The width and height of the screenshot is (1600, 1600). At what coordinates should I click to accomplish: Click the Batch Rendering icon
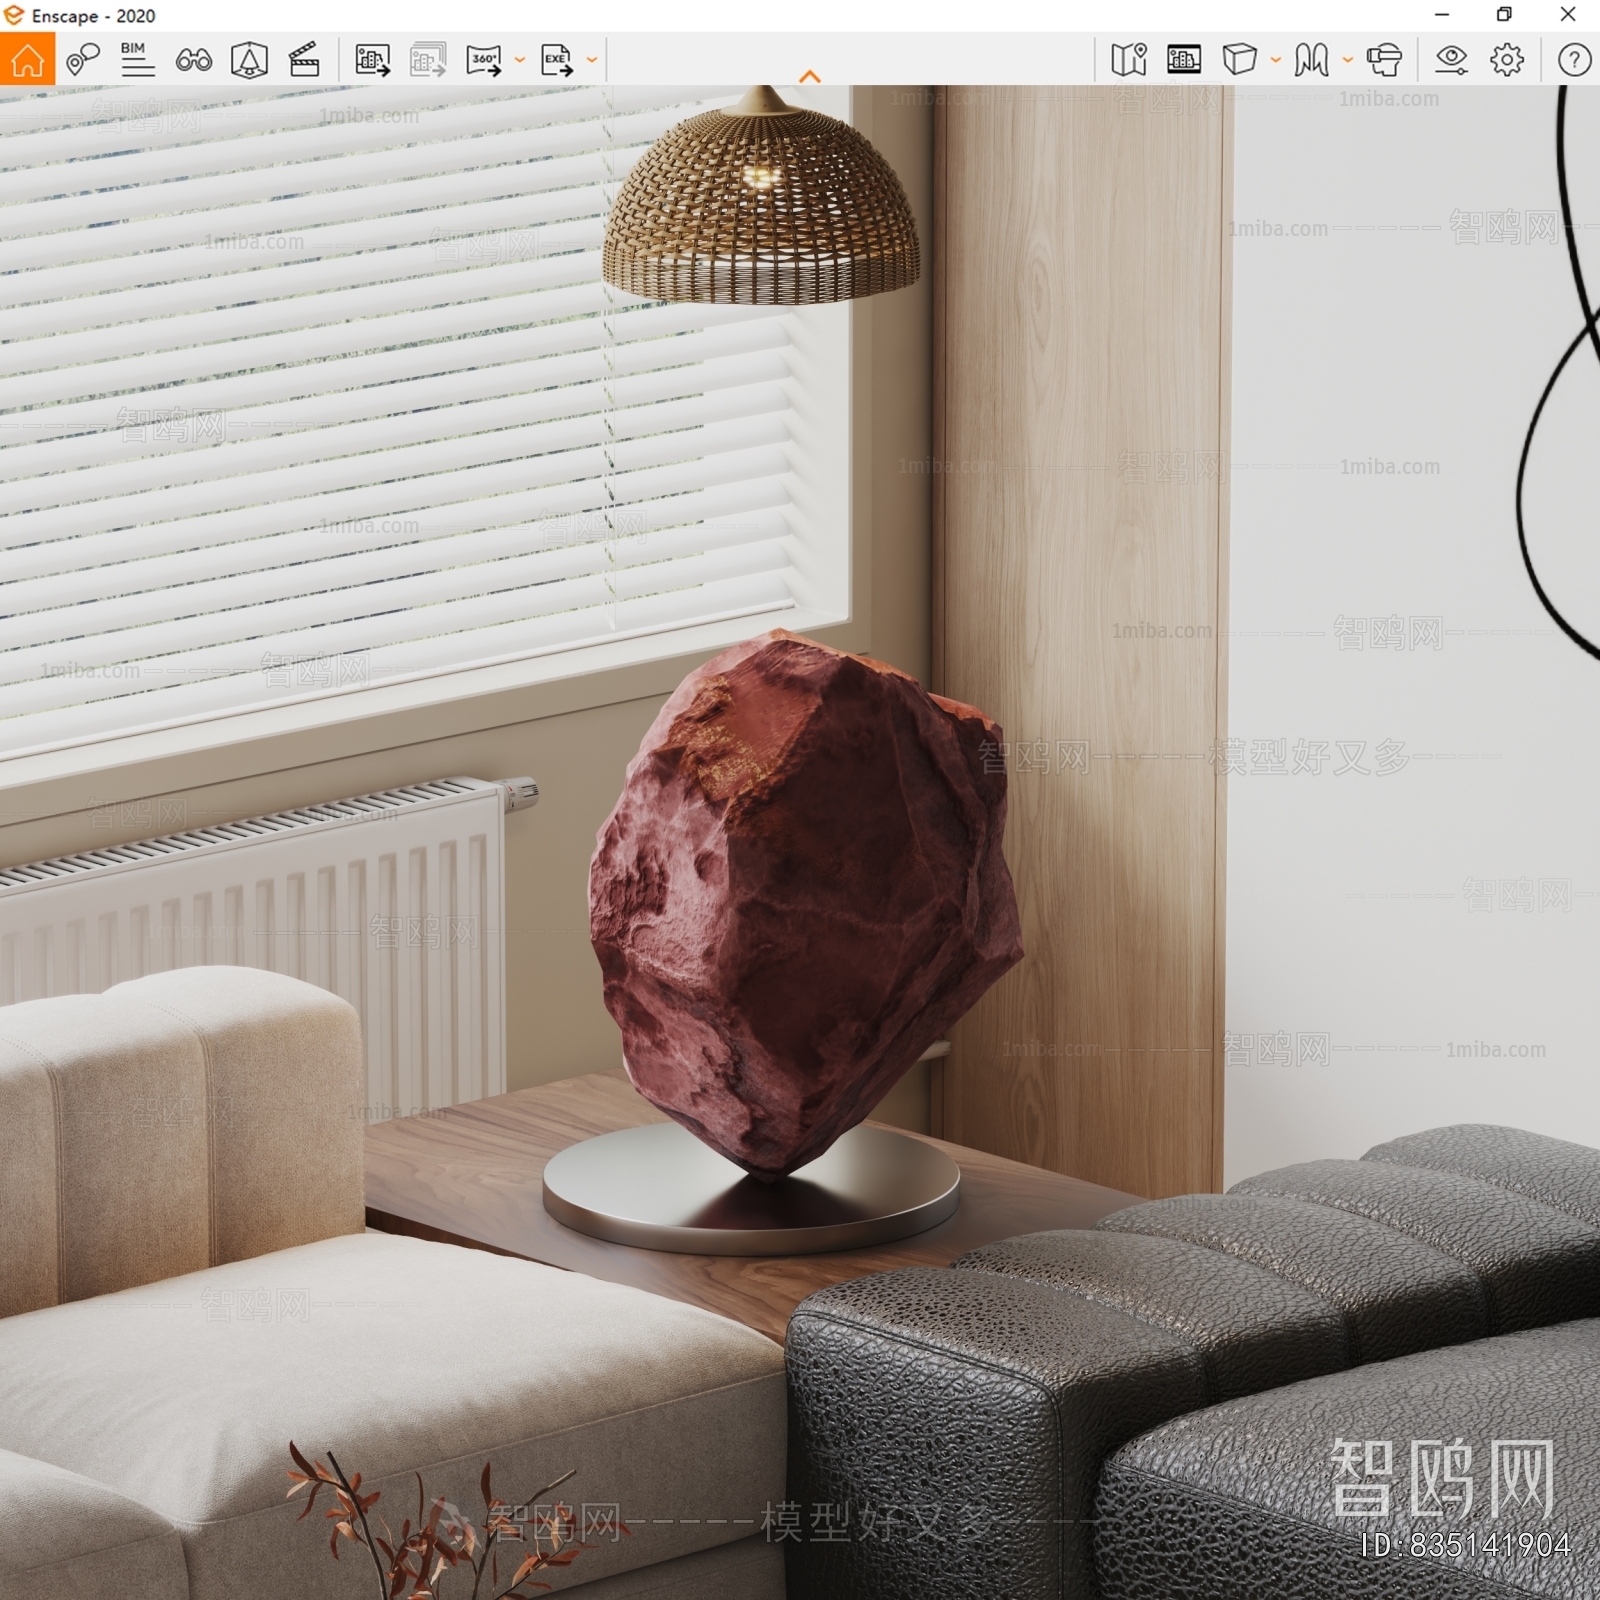(x=428, y=60)
